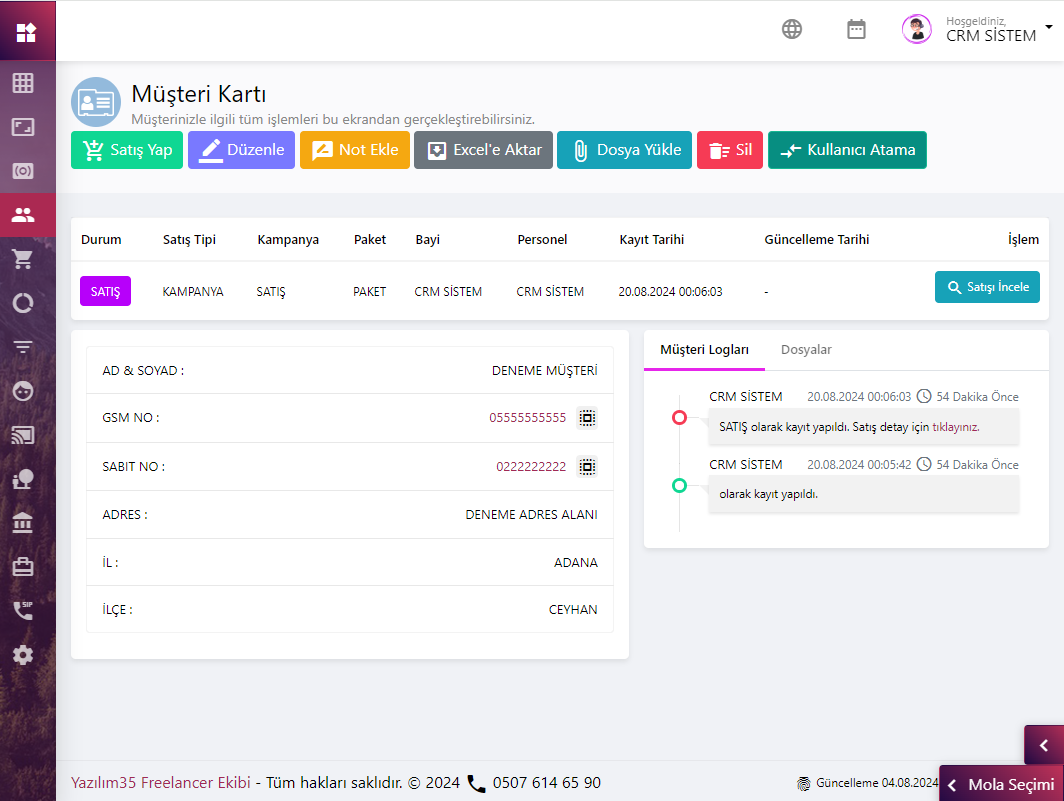Open the grid table icon in sidebar
Image resolution: width=1064 pixels, height=801 pixels.
coord(23,83)
